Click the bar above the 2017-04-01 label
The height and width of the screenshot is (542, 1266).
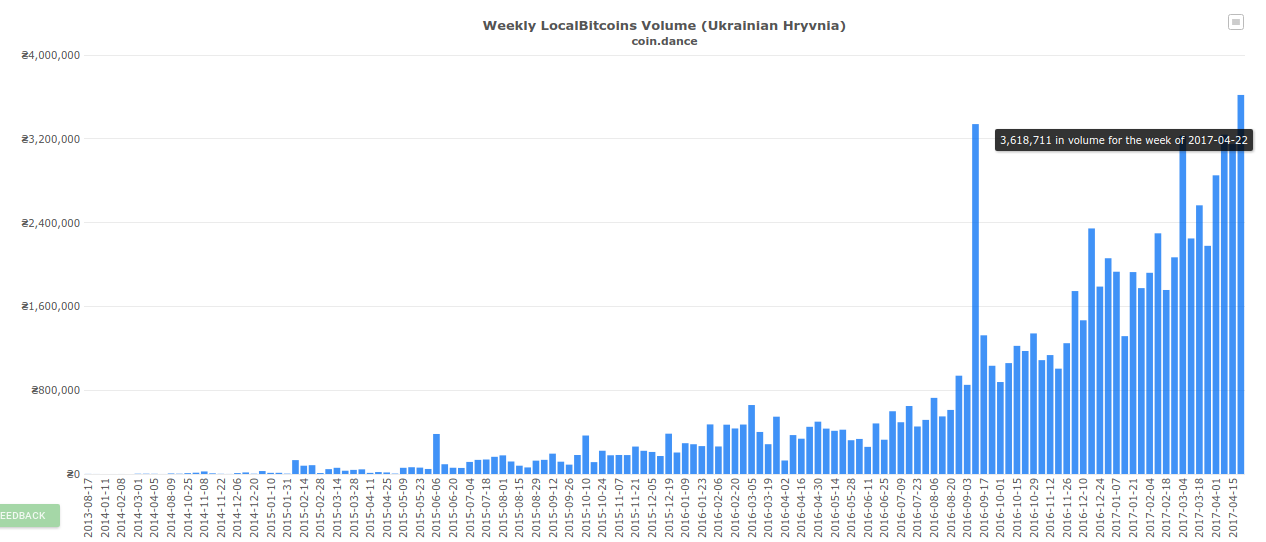pos(1216,325)
